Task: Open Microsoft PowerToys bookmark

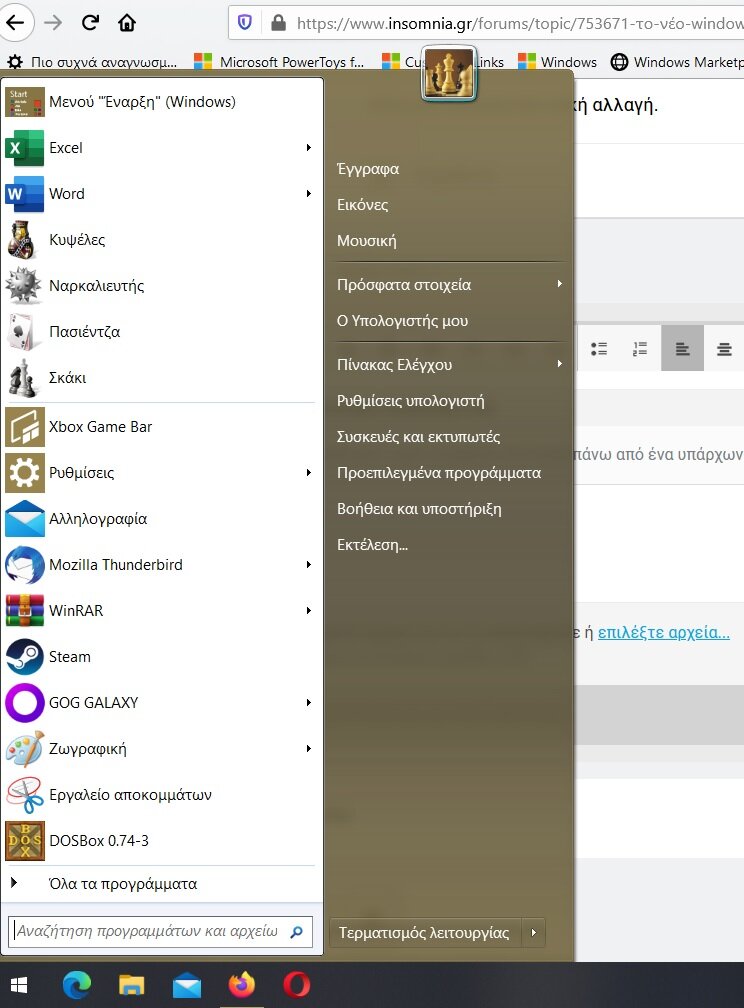Action: click(x=279, y=62)
